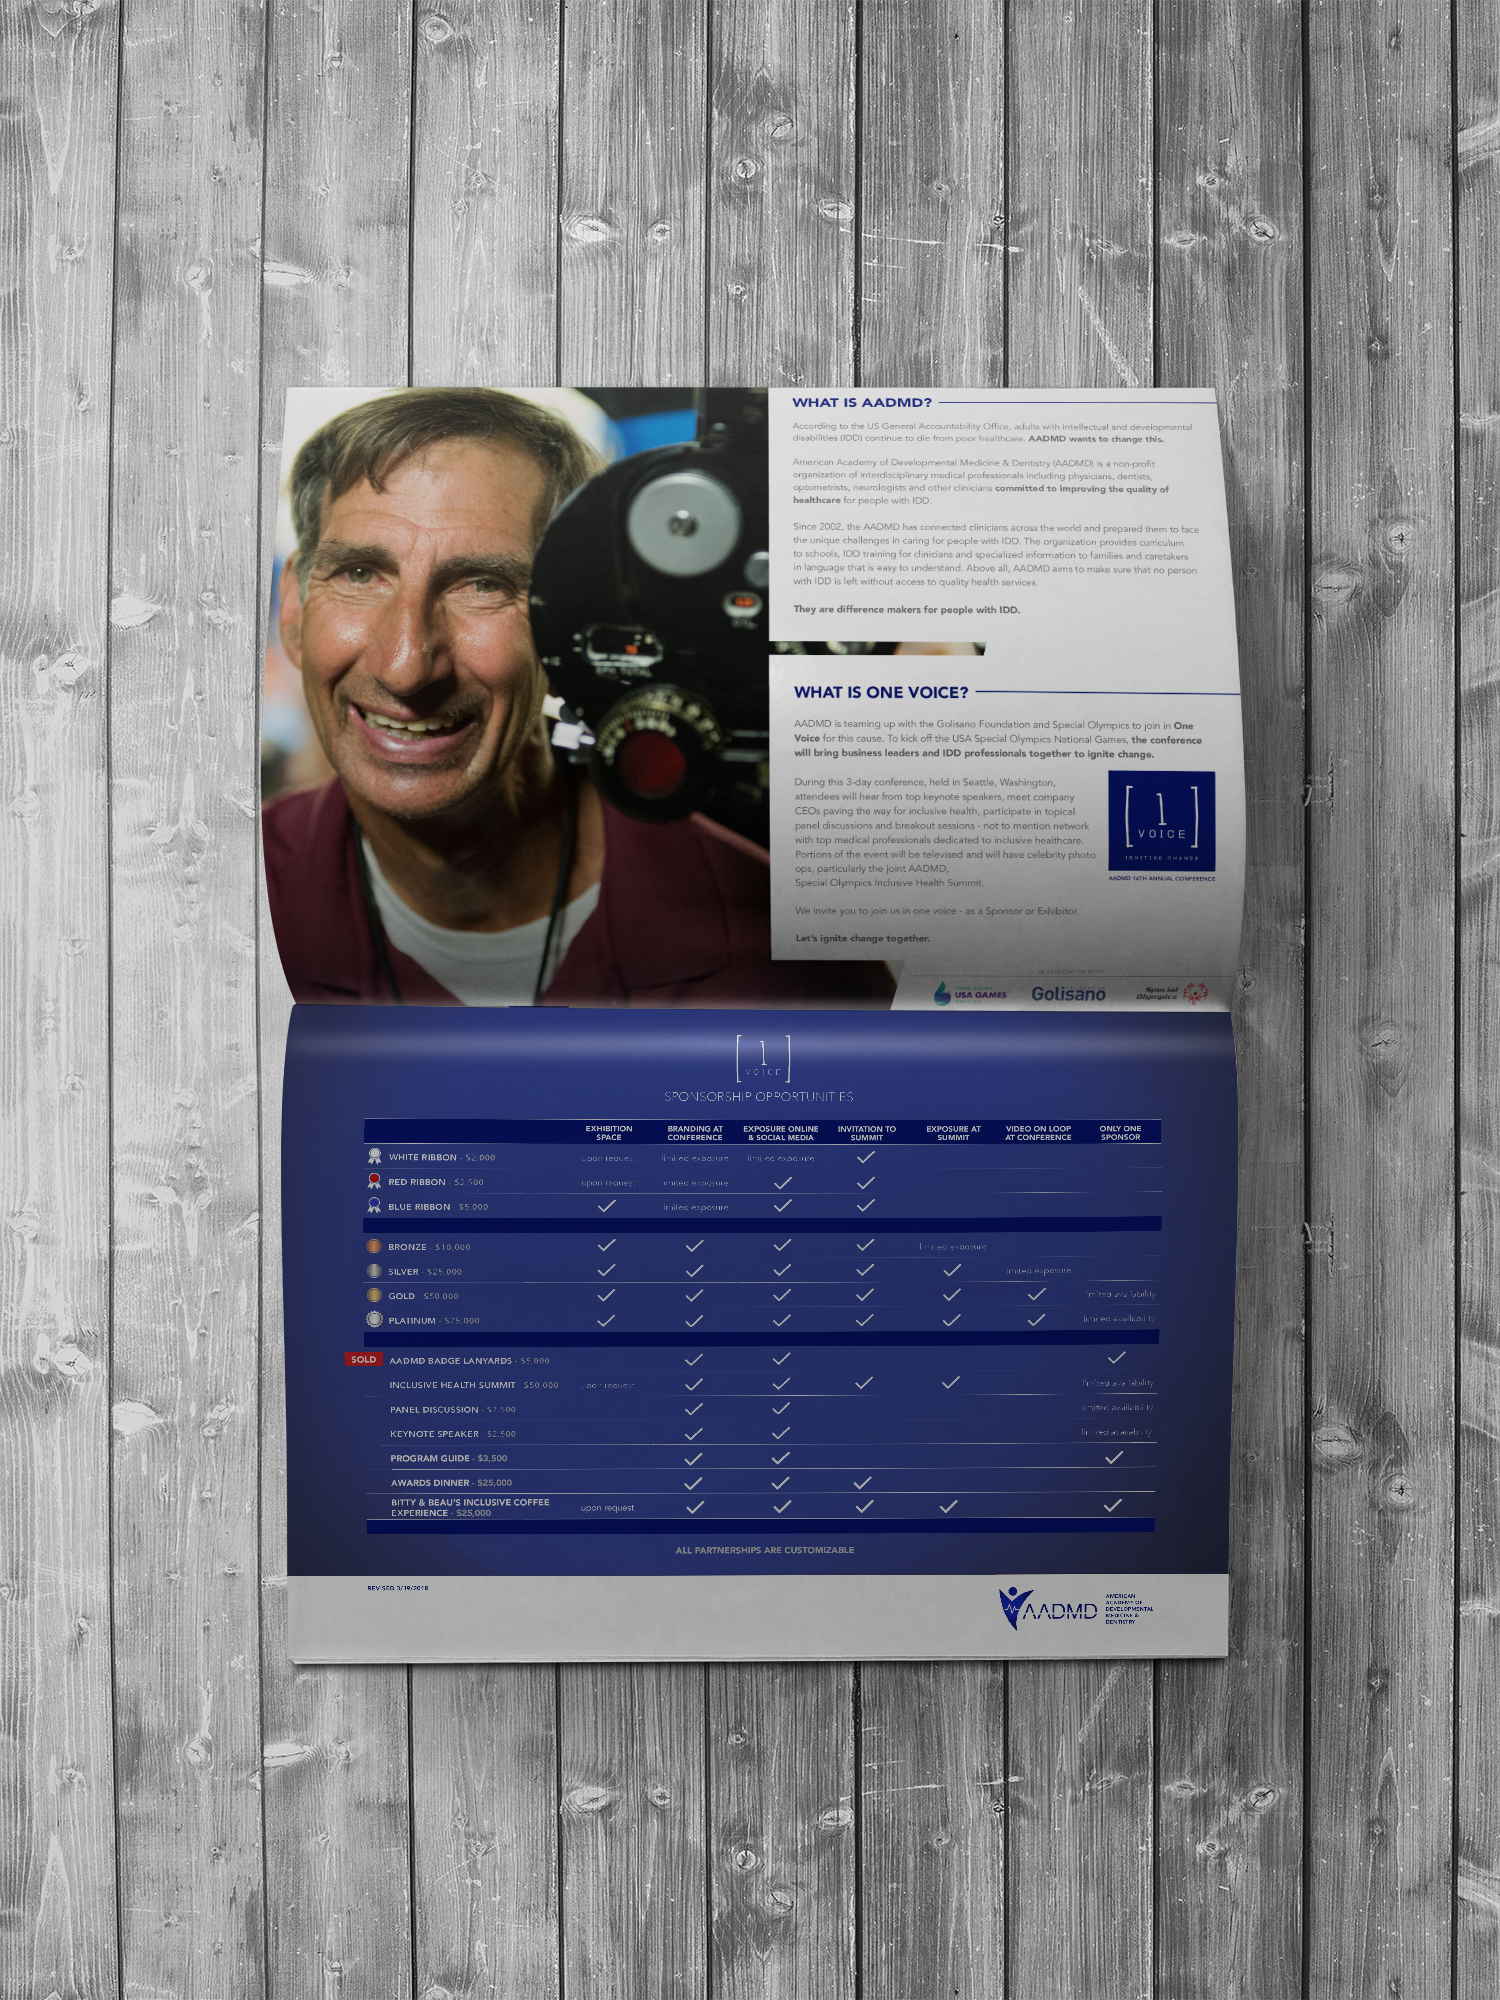Click the "VIDEO ON LOOP AT CONFERENCE" column header
This screenshot has width=1500, height=2000.
tap(1038, 1133)
